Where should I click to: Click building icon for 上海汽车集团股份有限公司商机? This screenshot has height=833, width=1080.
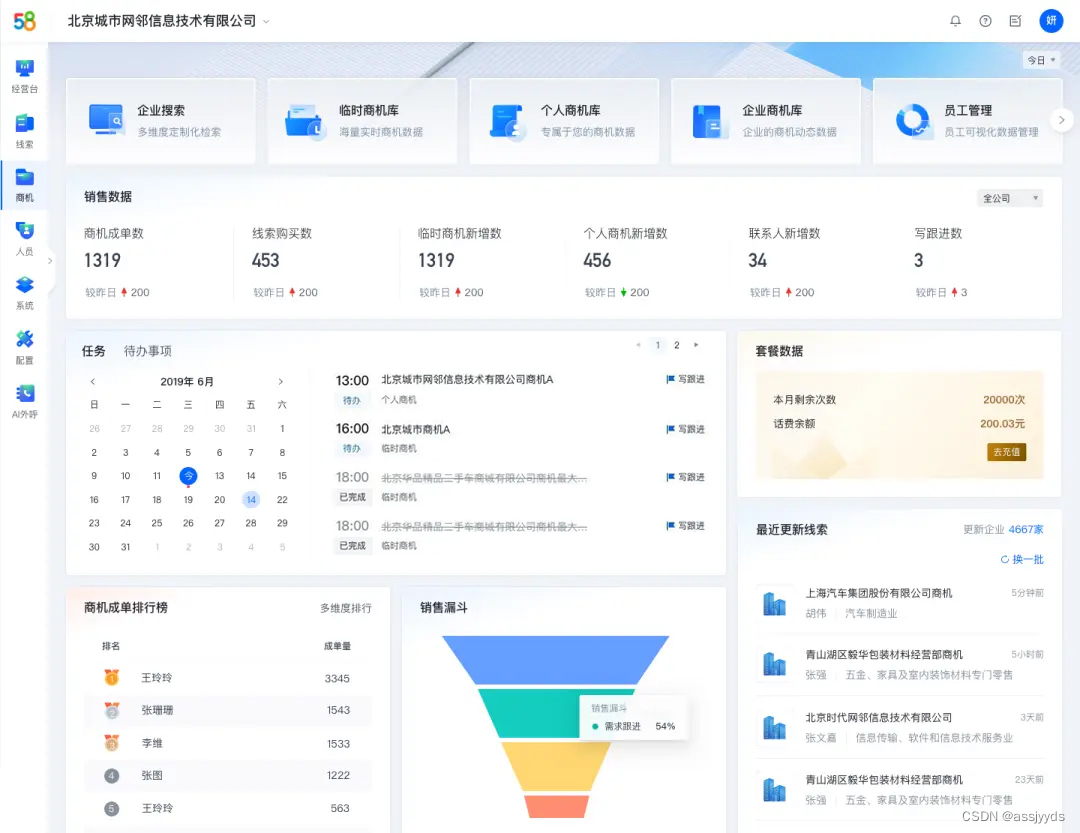[774, 604]
